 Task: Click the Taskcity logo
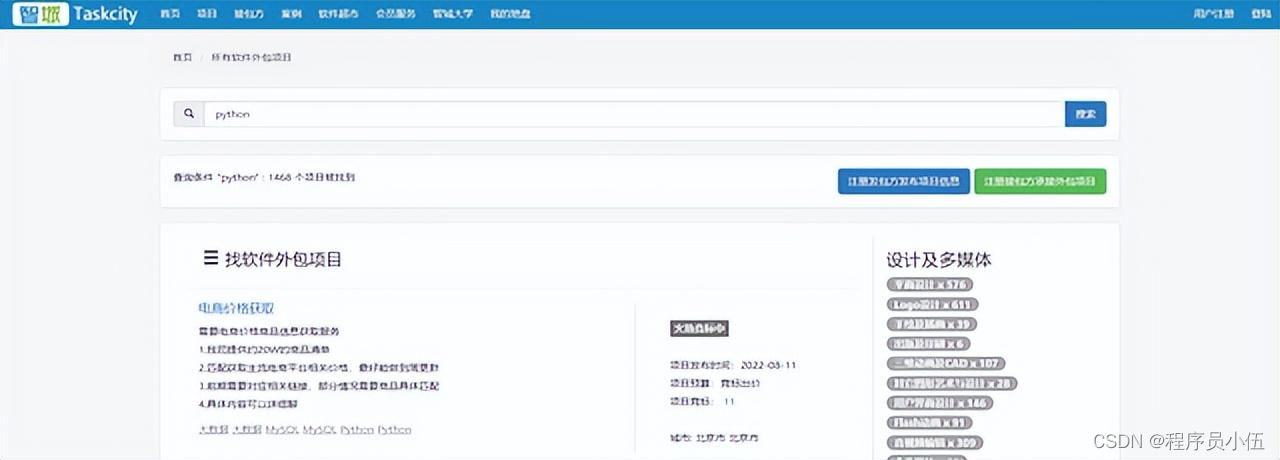pos(75,14)
